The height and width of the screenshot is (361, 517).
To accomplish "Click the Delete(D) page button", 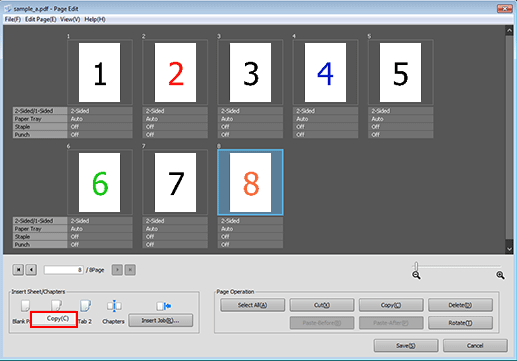I will [460, 305].
